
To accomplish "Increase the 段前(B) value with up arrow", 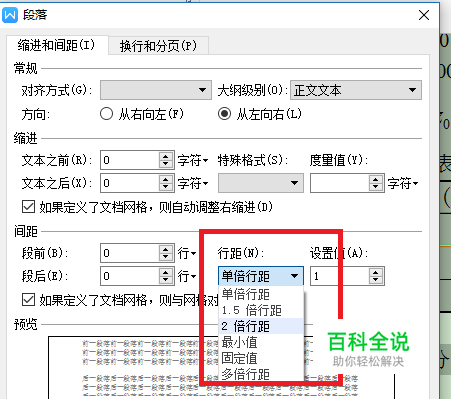I will [x=166, y=249].
